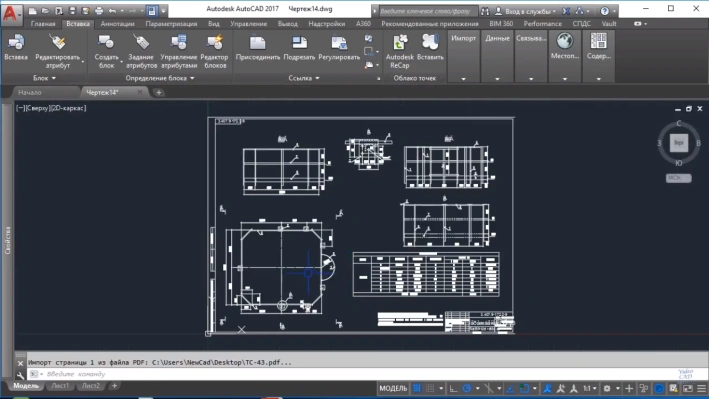Expand the Блок panel dropdown
The height and width of the screenshot is (399, 709).
(44, 78)
